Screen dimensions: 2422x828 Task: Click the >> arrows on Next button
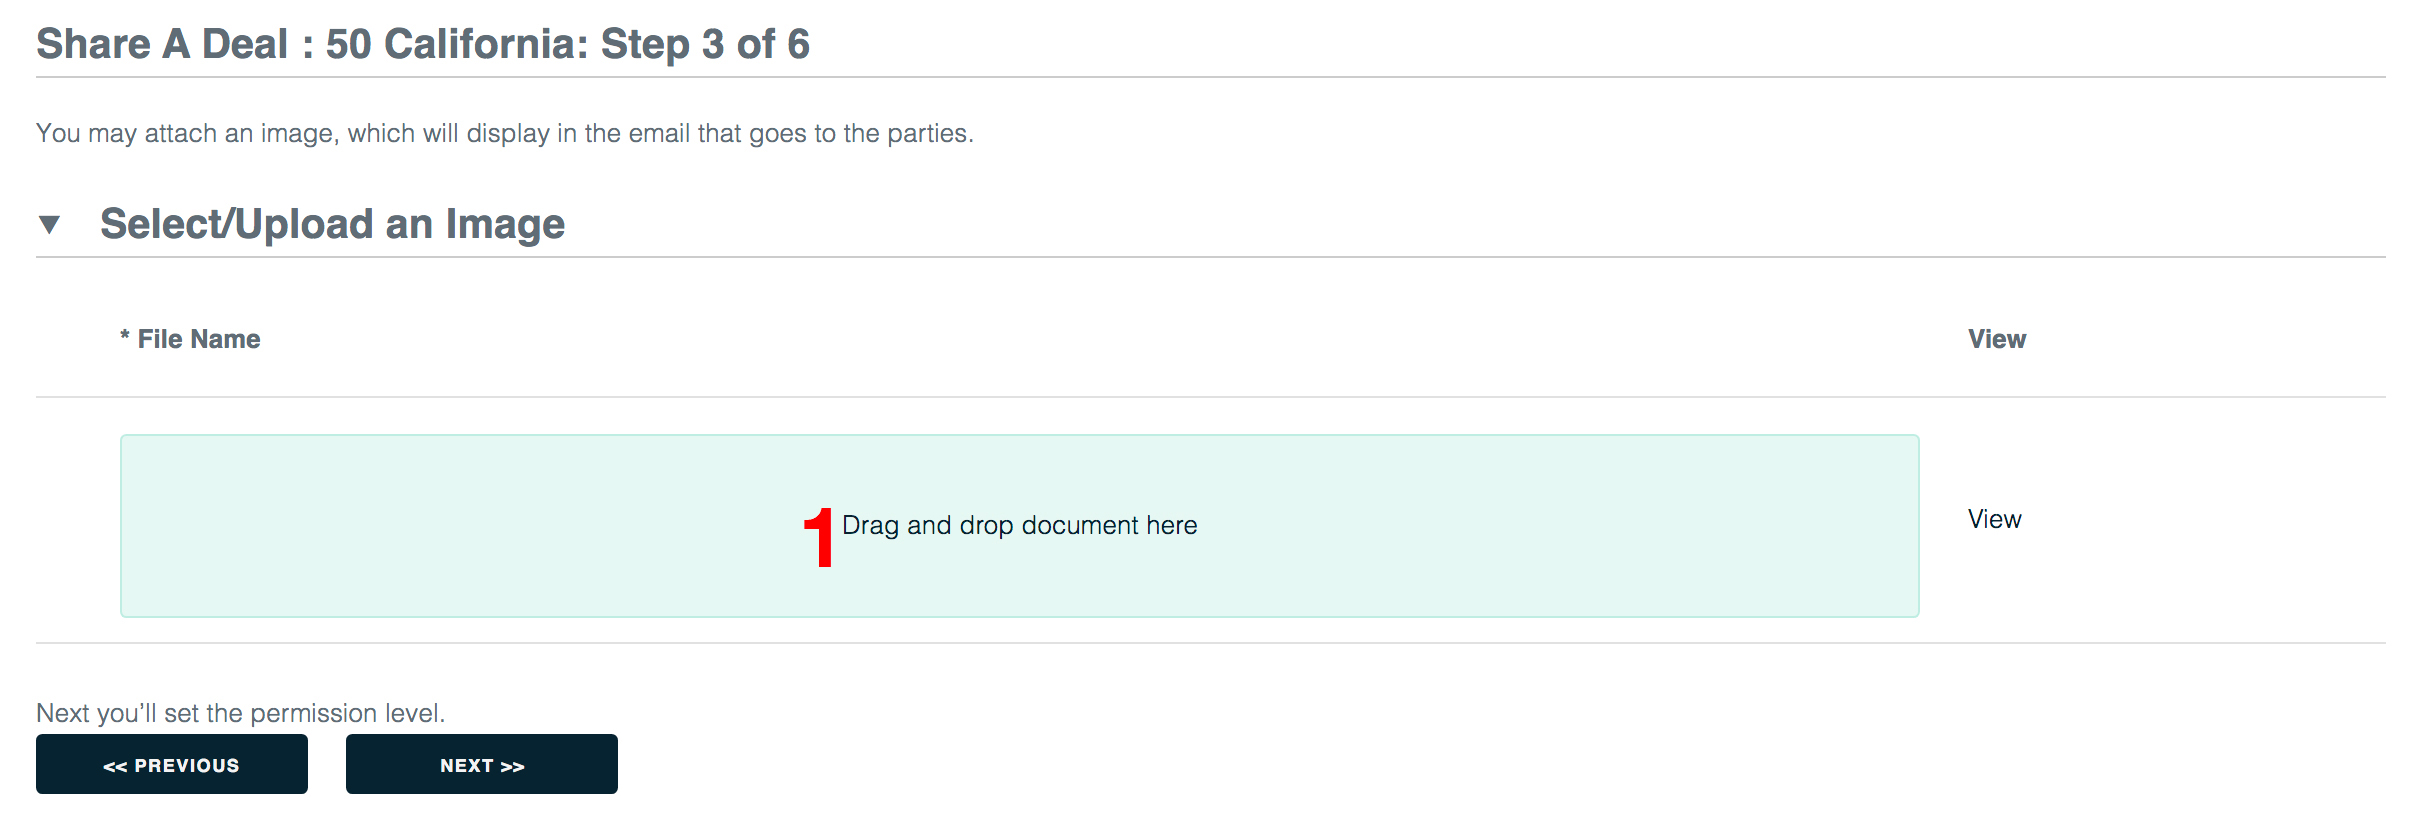513,766
